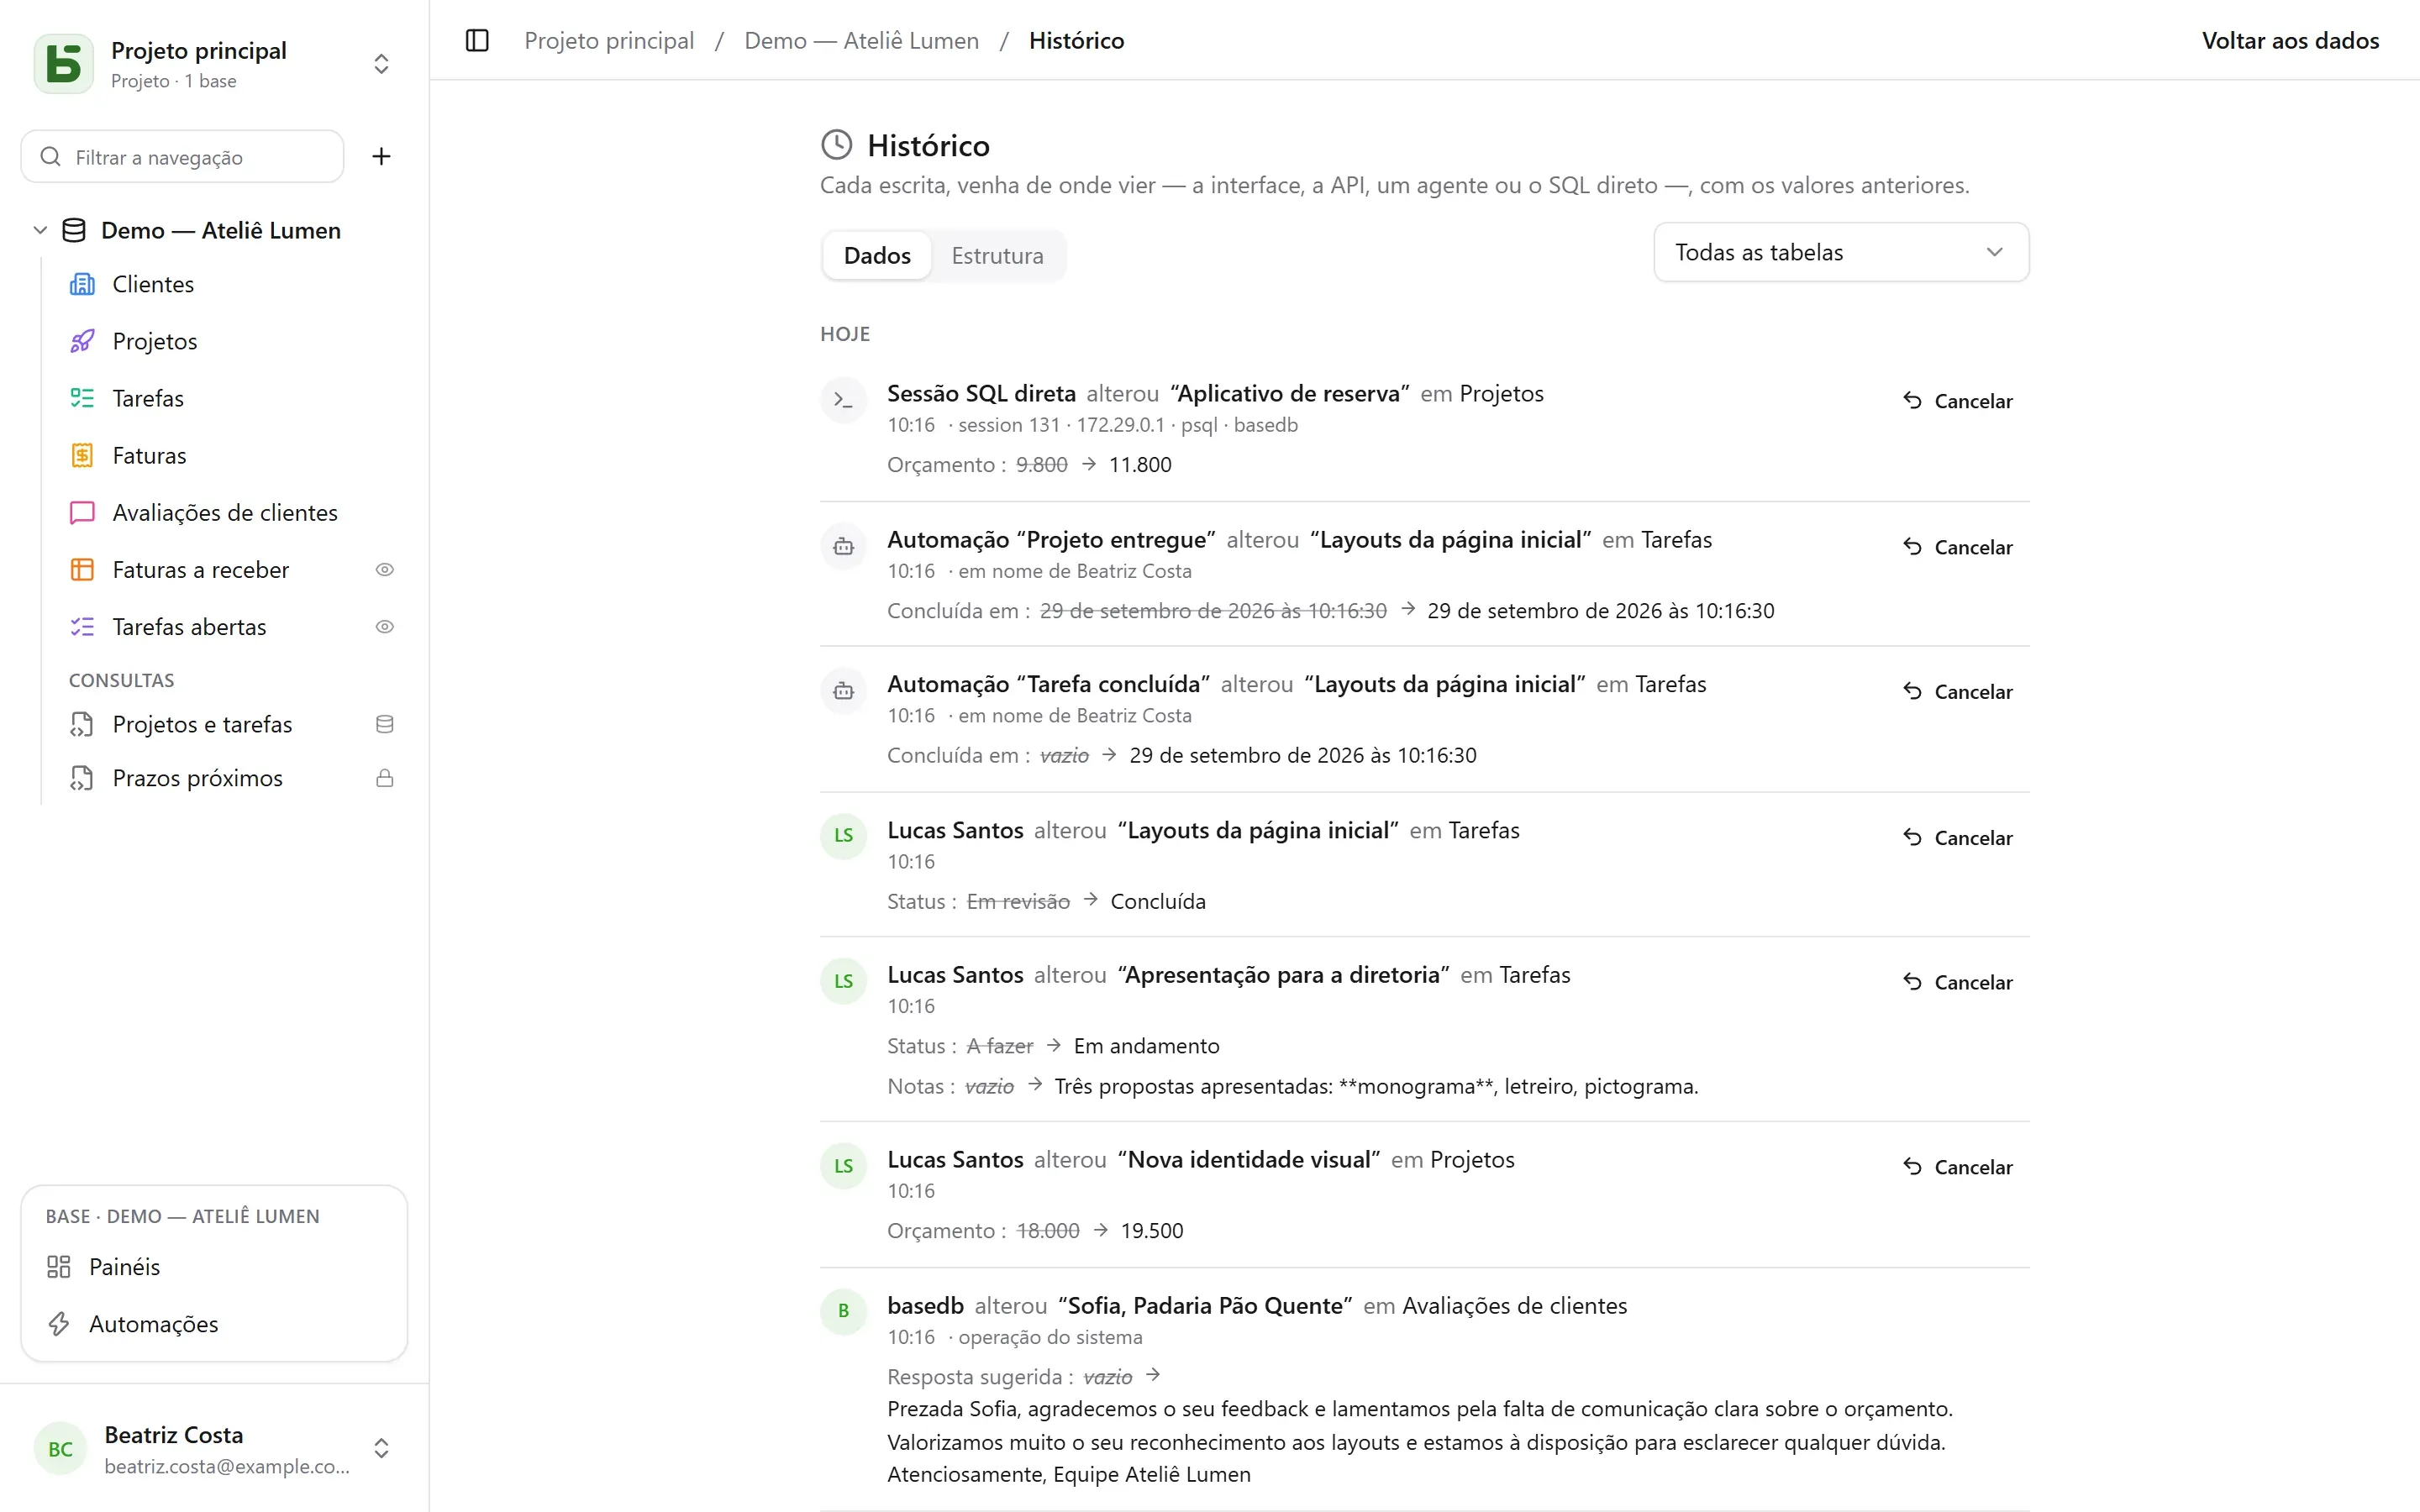
Task: Switch to the Dados tab
Action: click(x=877, y=256)
